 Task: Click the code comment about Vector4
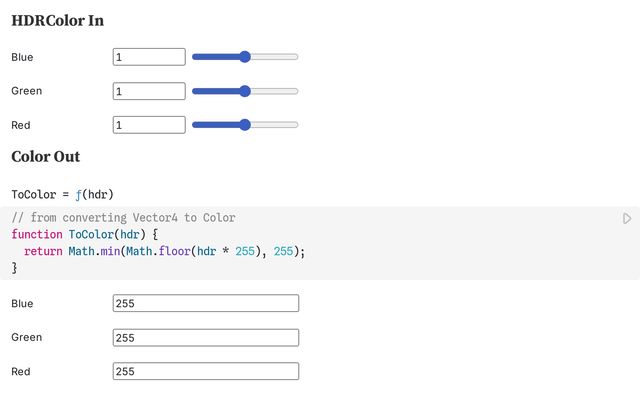(123, 218)
